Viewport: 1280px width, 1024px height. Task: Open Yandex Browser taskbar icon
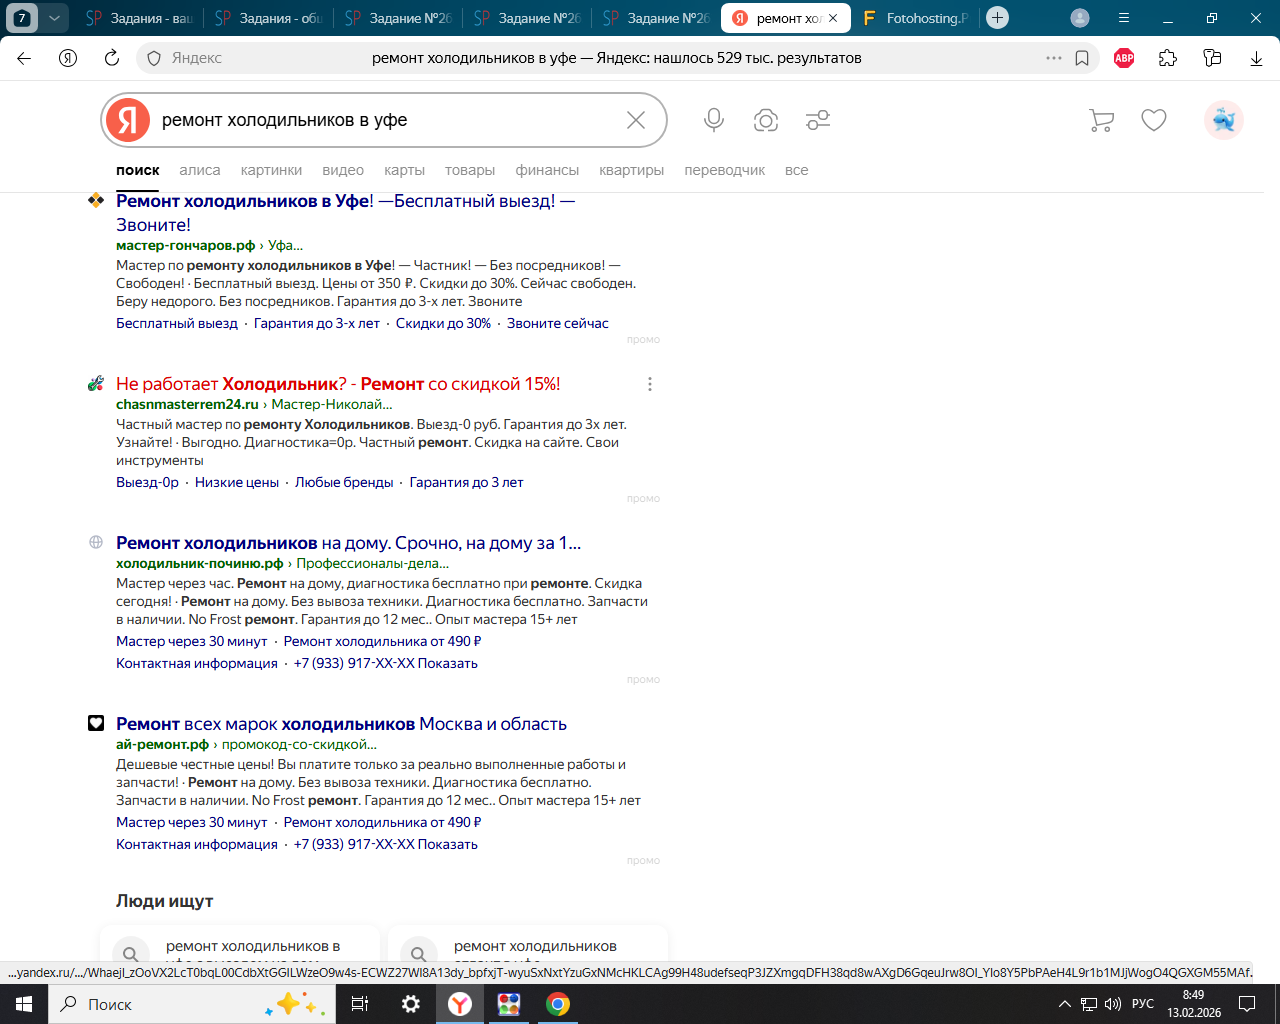click(460, 1004)
